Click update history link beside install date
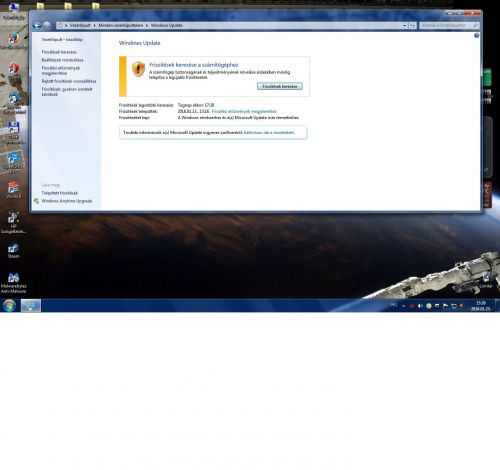 244,111
